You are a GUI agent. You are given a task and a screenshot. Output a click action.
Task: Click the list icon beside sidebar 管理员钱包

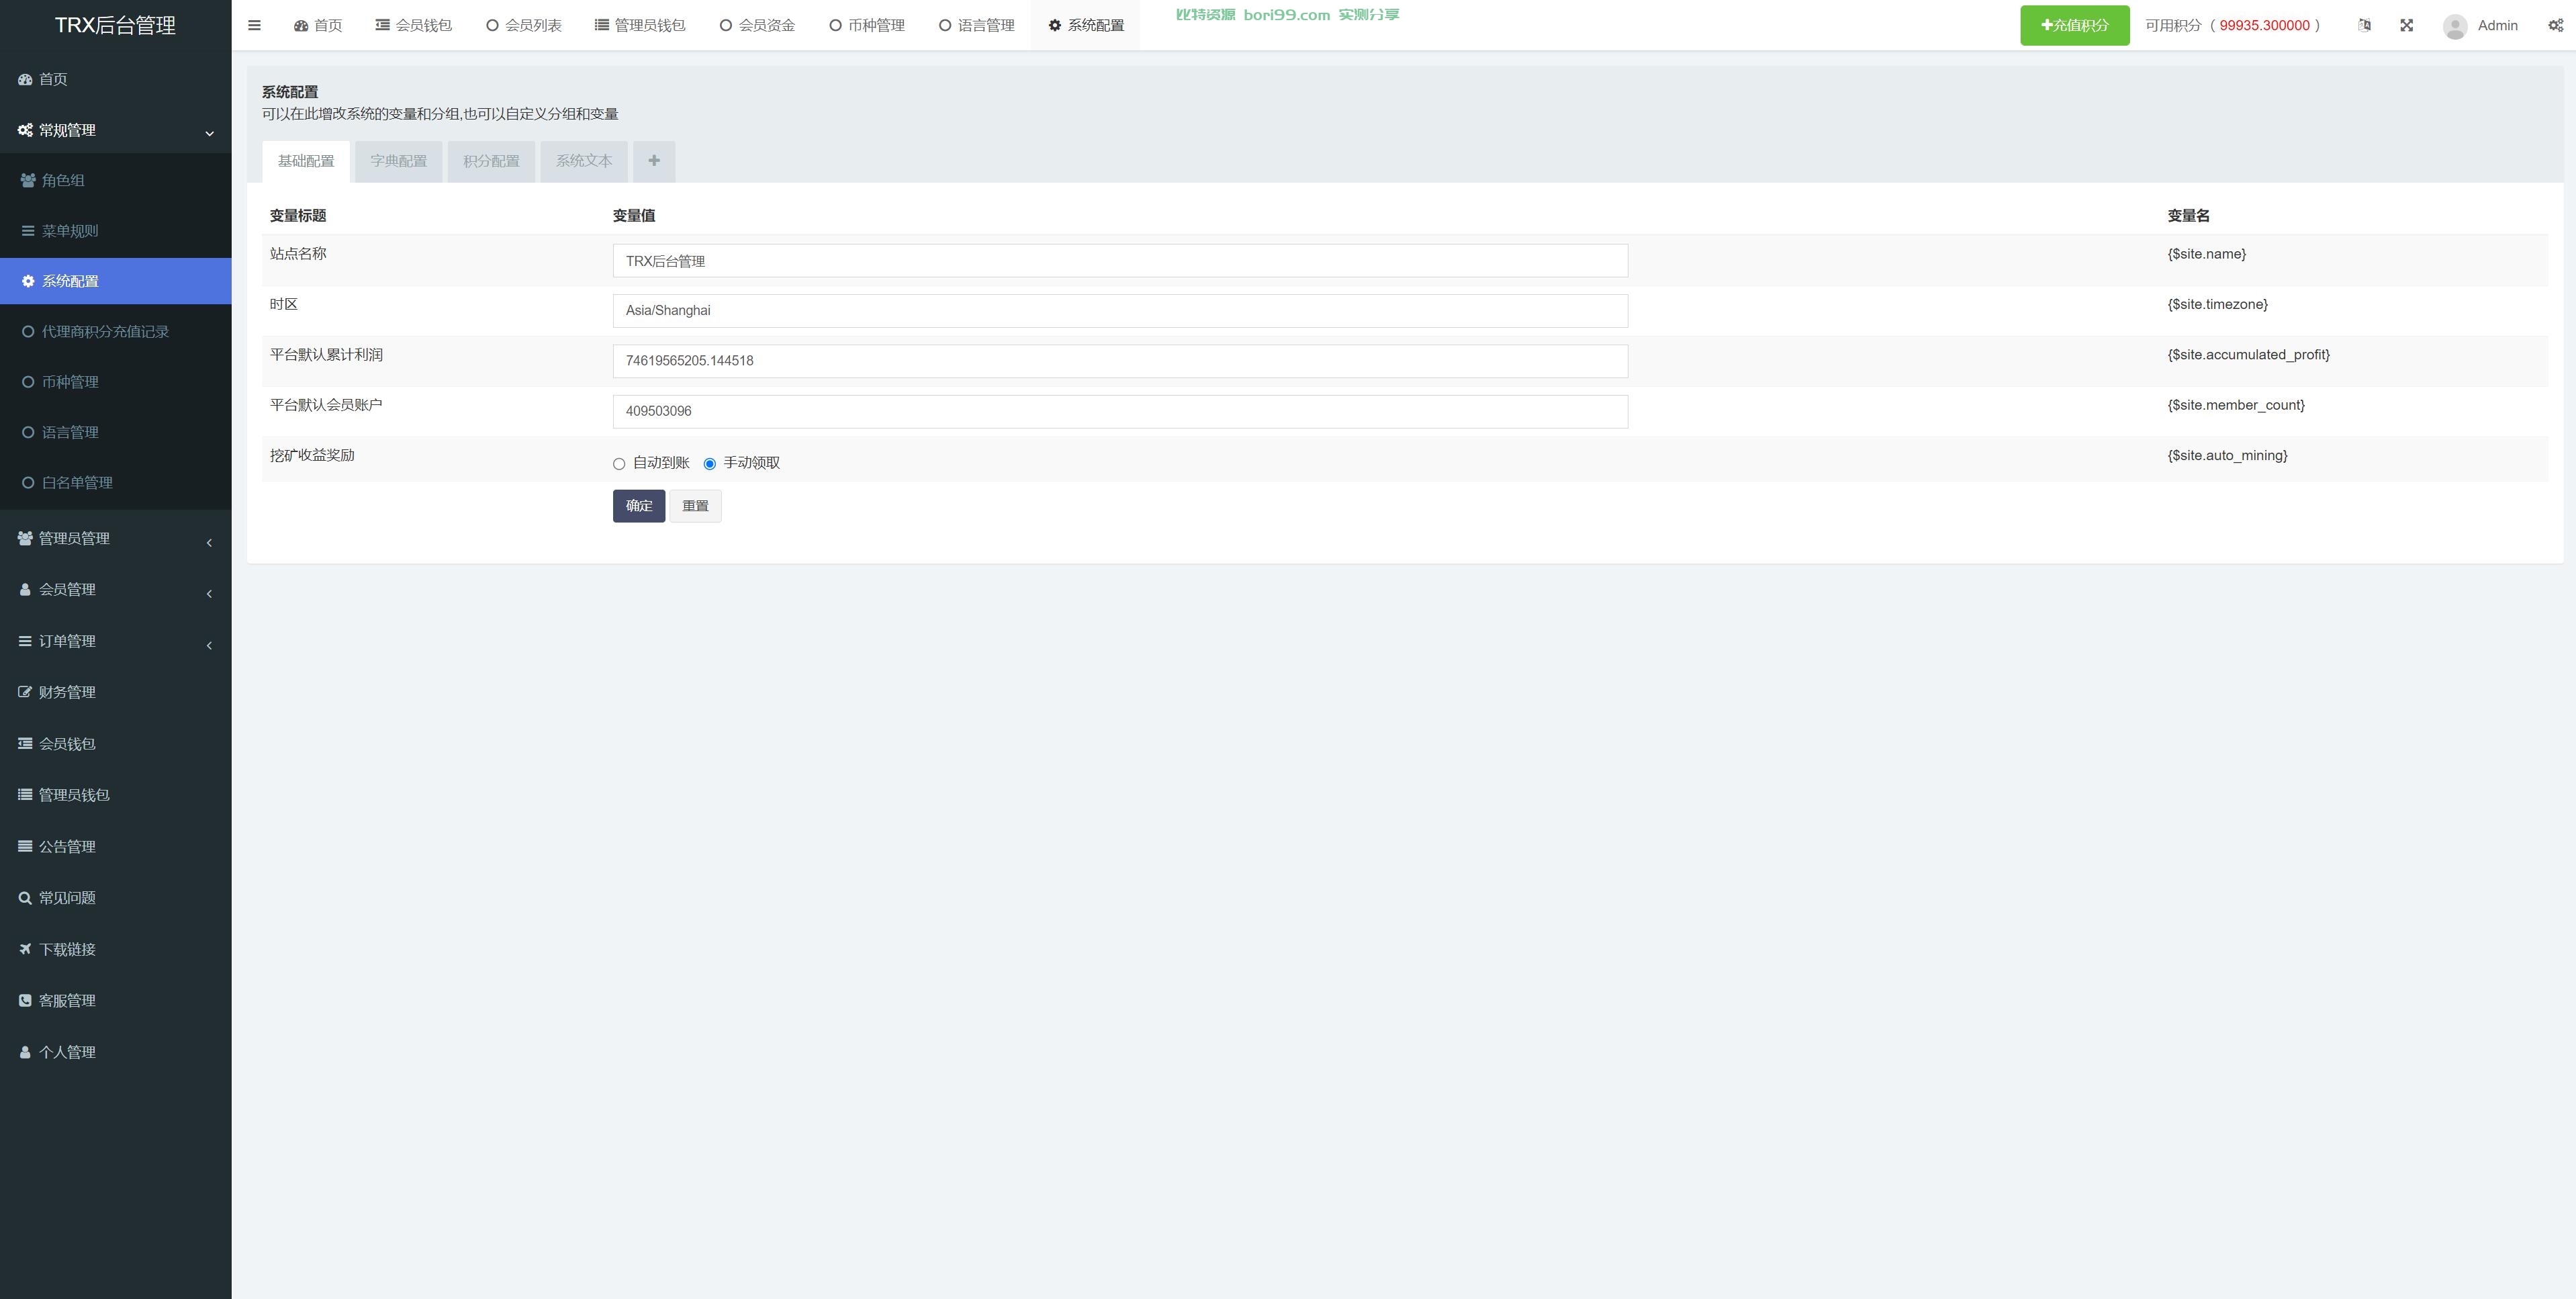(x=25, y=795)
